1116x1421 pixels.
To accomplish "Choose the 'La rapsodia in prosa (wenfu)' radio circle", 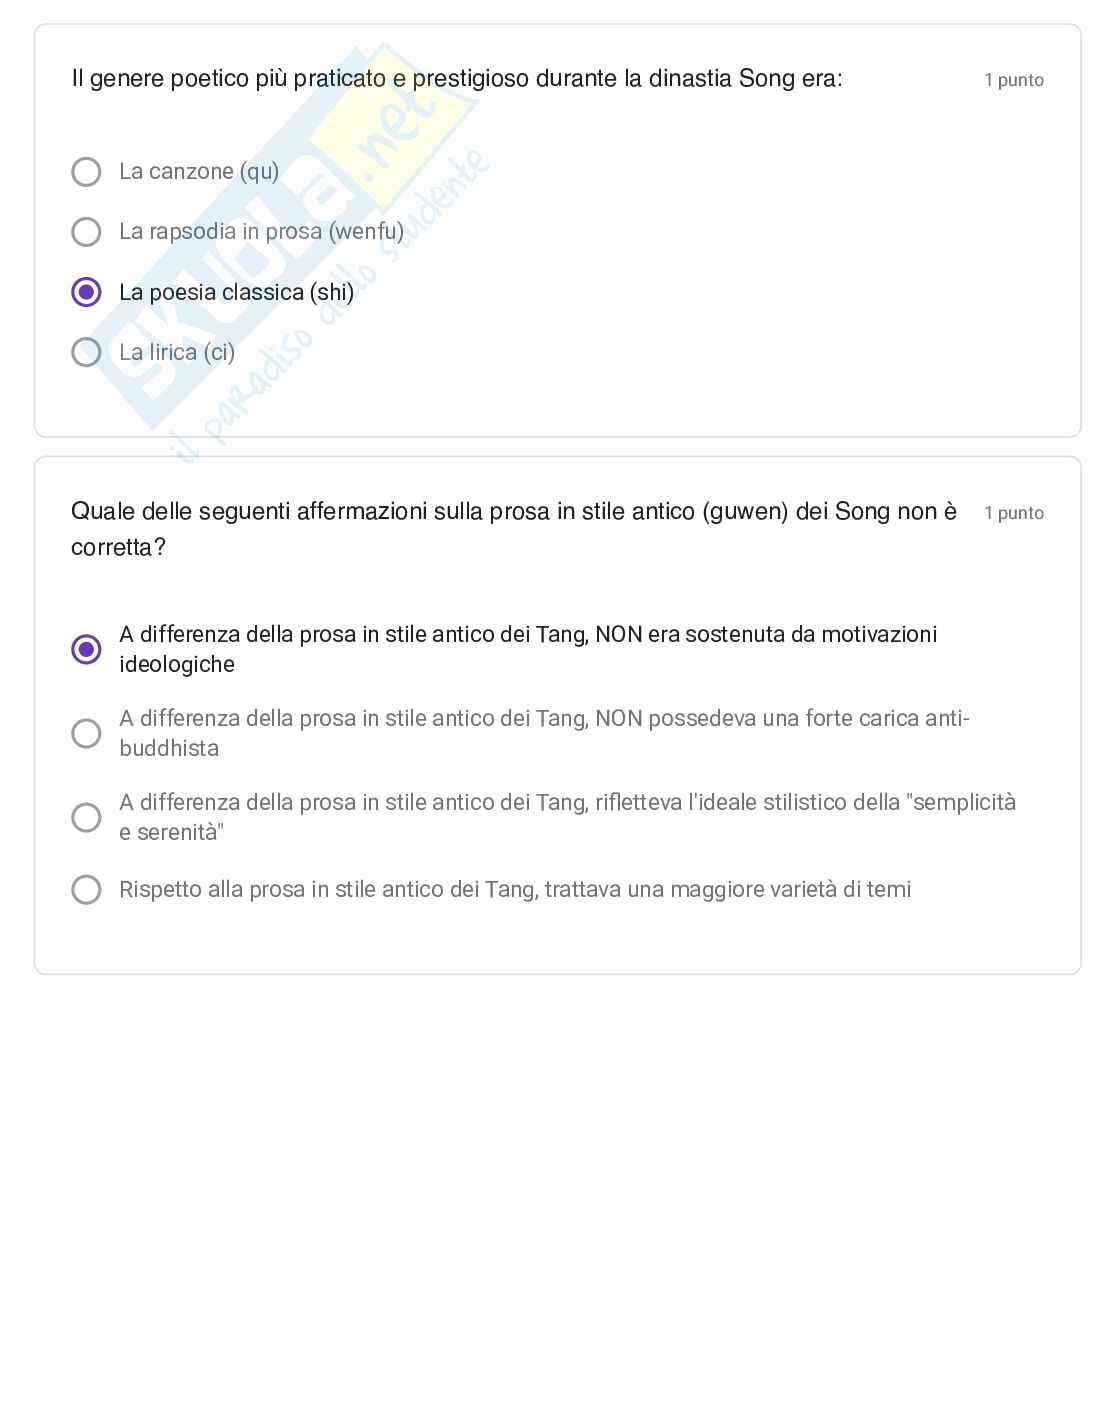I will (87, 232).
